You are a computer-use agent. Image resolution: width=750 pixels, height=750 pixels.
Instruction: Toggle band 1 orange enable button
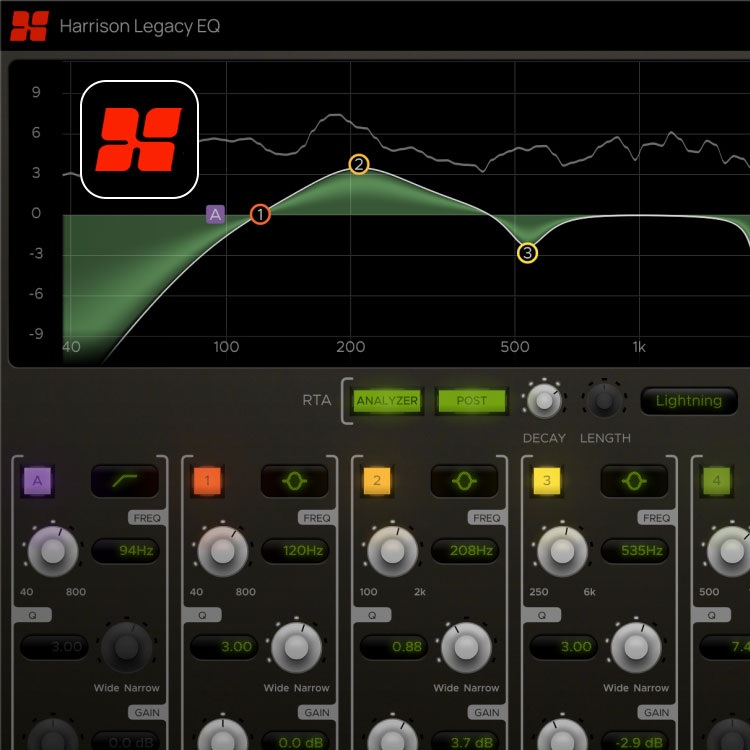[208, 482]
